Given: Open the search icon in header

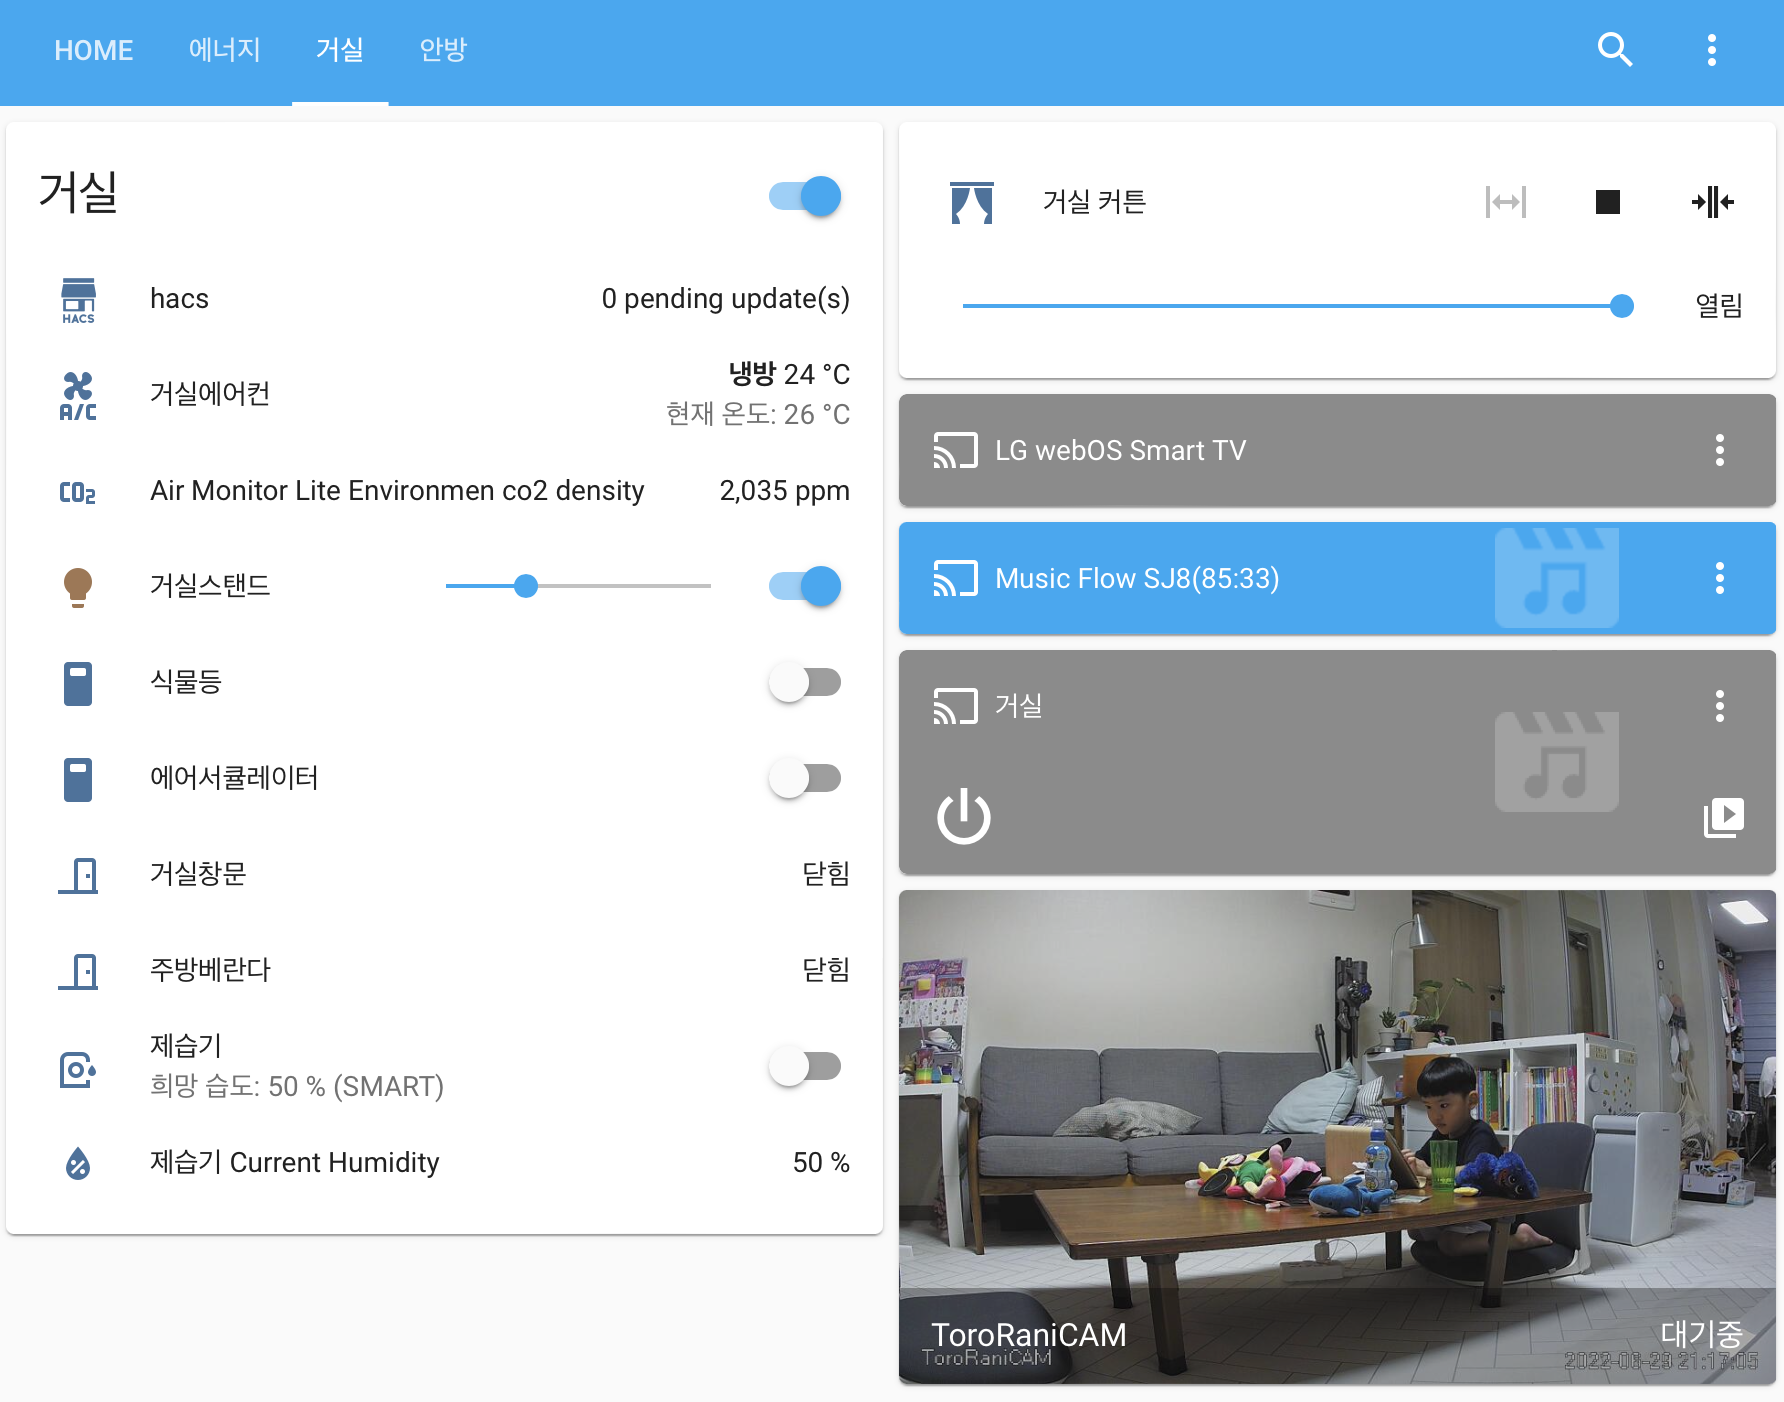Looking at the screenshot, I should point(1615,50).
